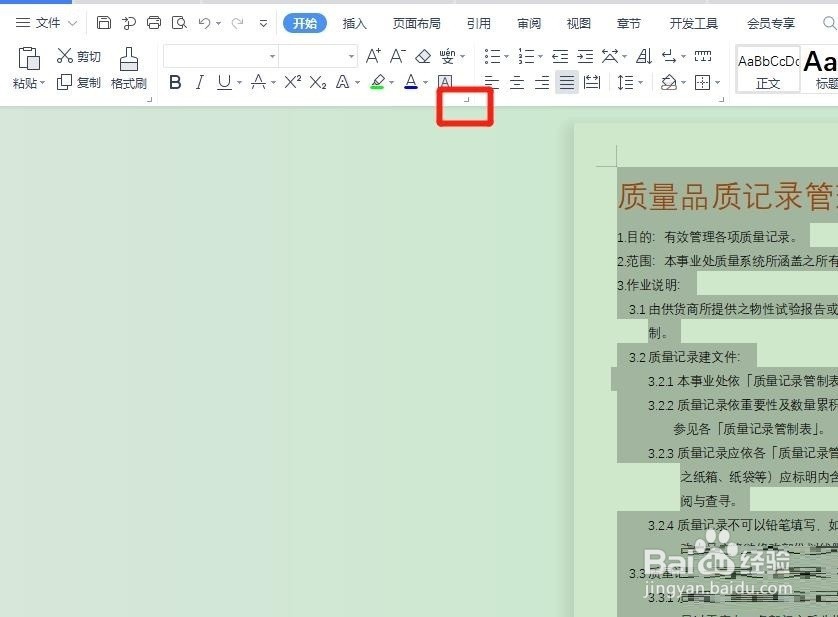This screenshot has width=838, height=617.
Task: Click the Shading paint bucket
Action: [x=669, y=82]
